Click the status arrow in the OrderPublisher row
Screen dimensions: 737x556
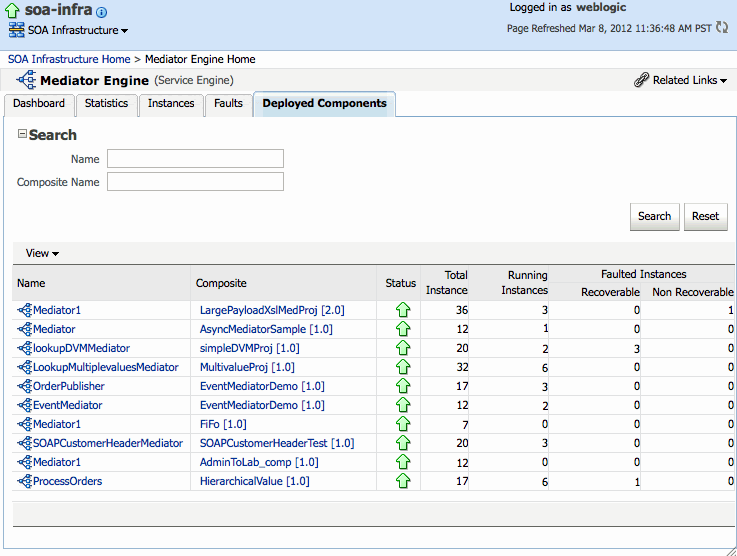click(x=403, y=386)
